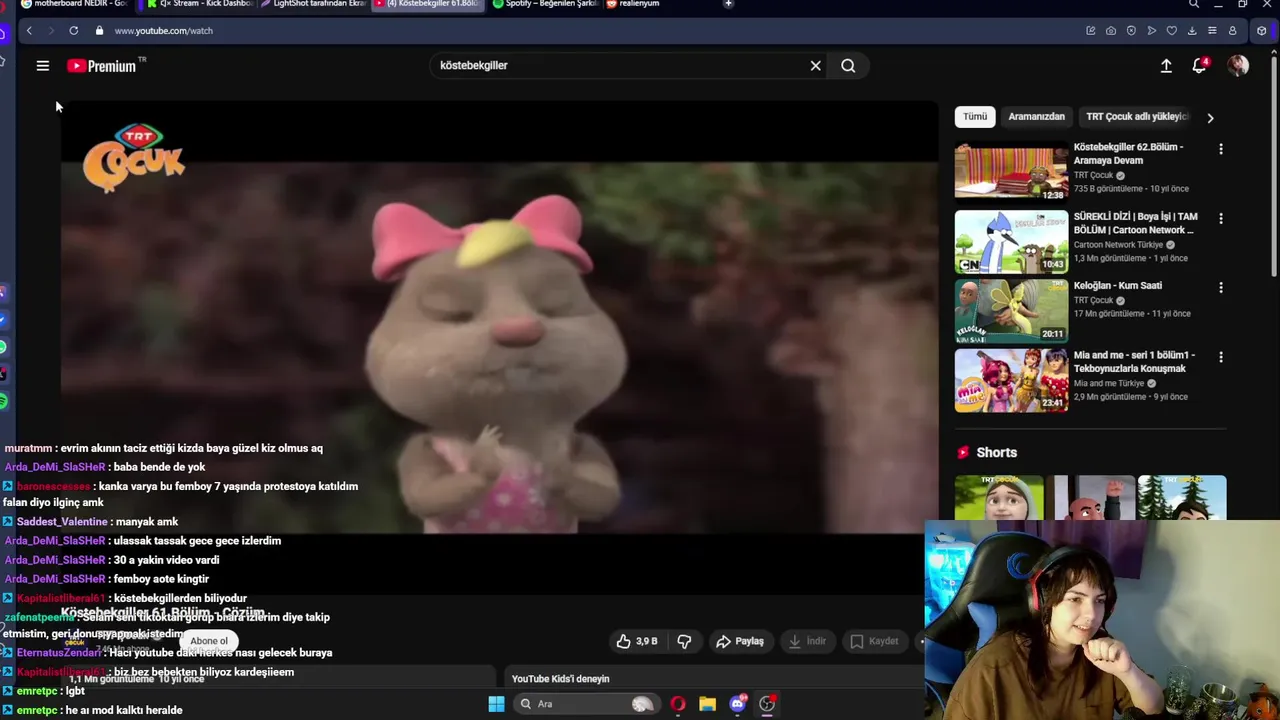
Task: Open a new browser tab with plus
Action: 728,4
